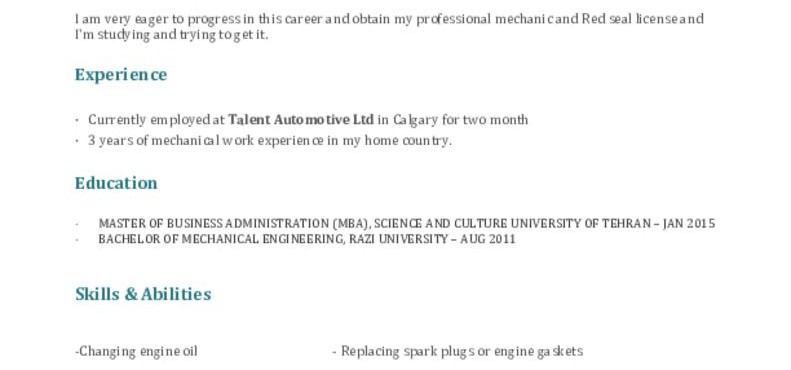Click the Education section heading
The width and height of the screenshot is (791, 370).
[116, 183]
